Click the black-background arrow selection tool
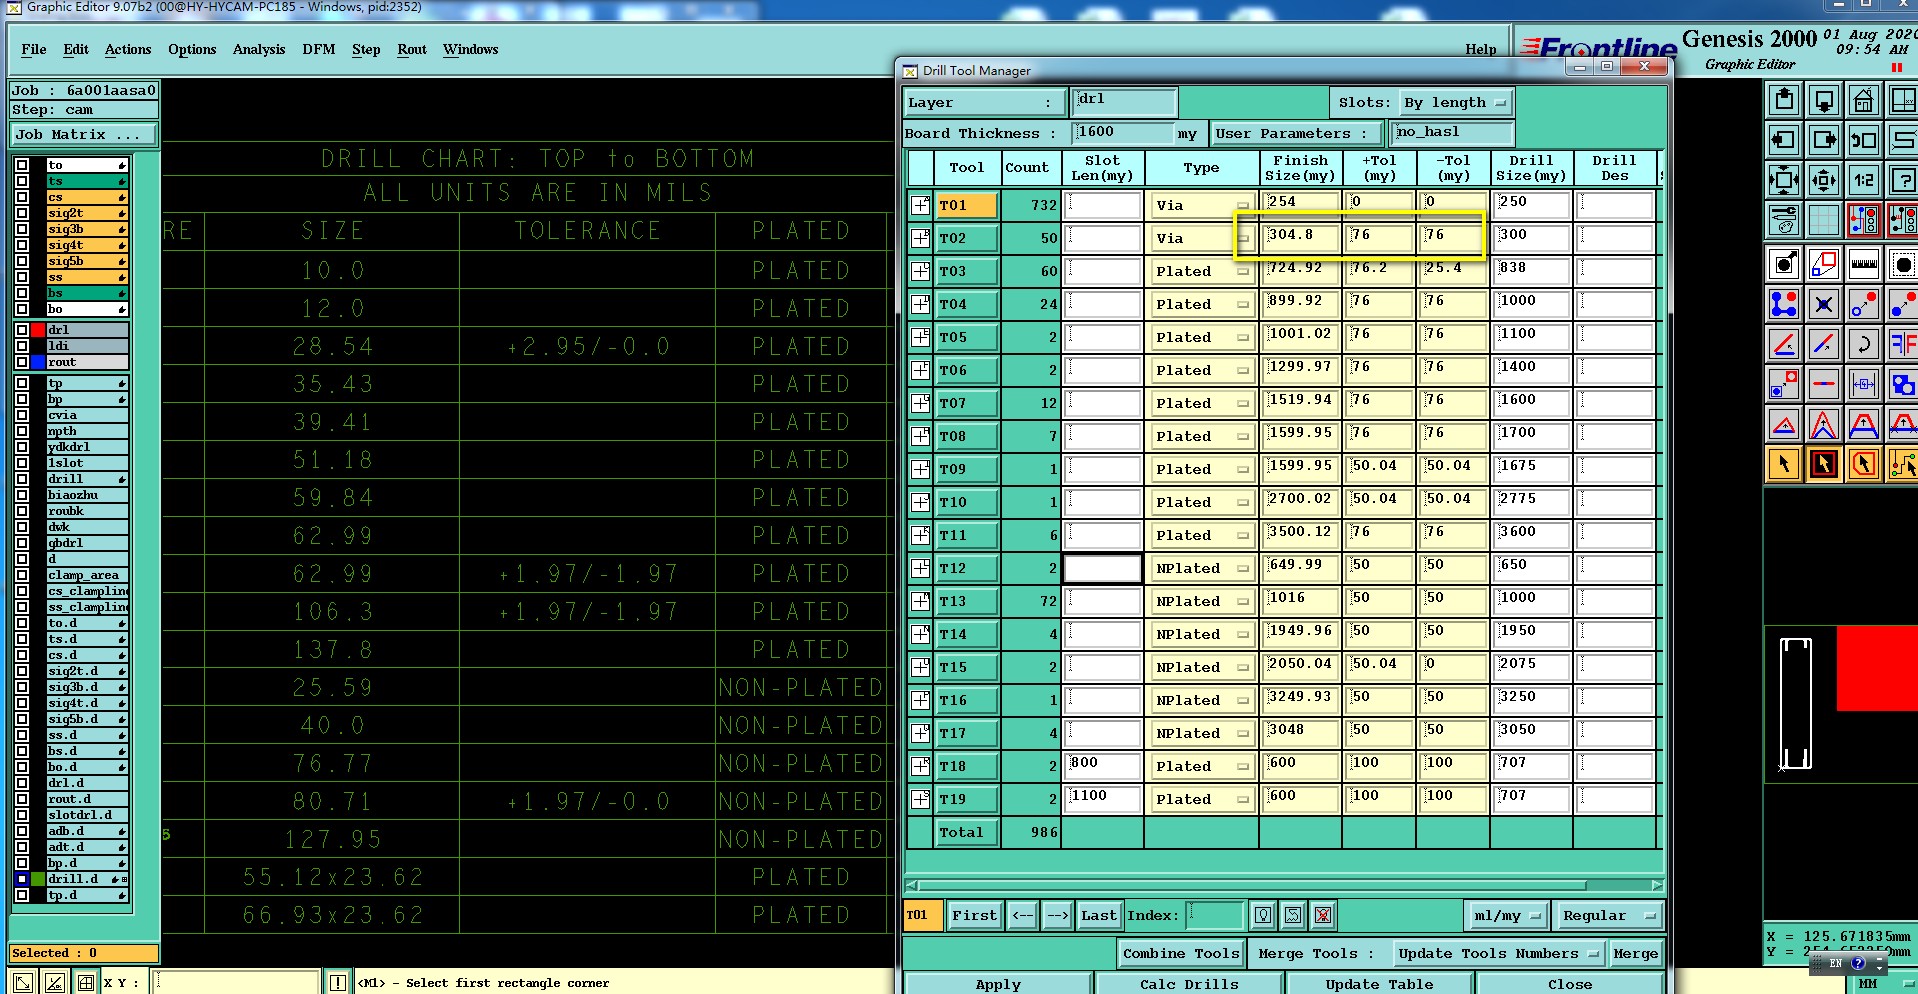 point(1824,465)
